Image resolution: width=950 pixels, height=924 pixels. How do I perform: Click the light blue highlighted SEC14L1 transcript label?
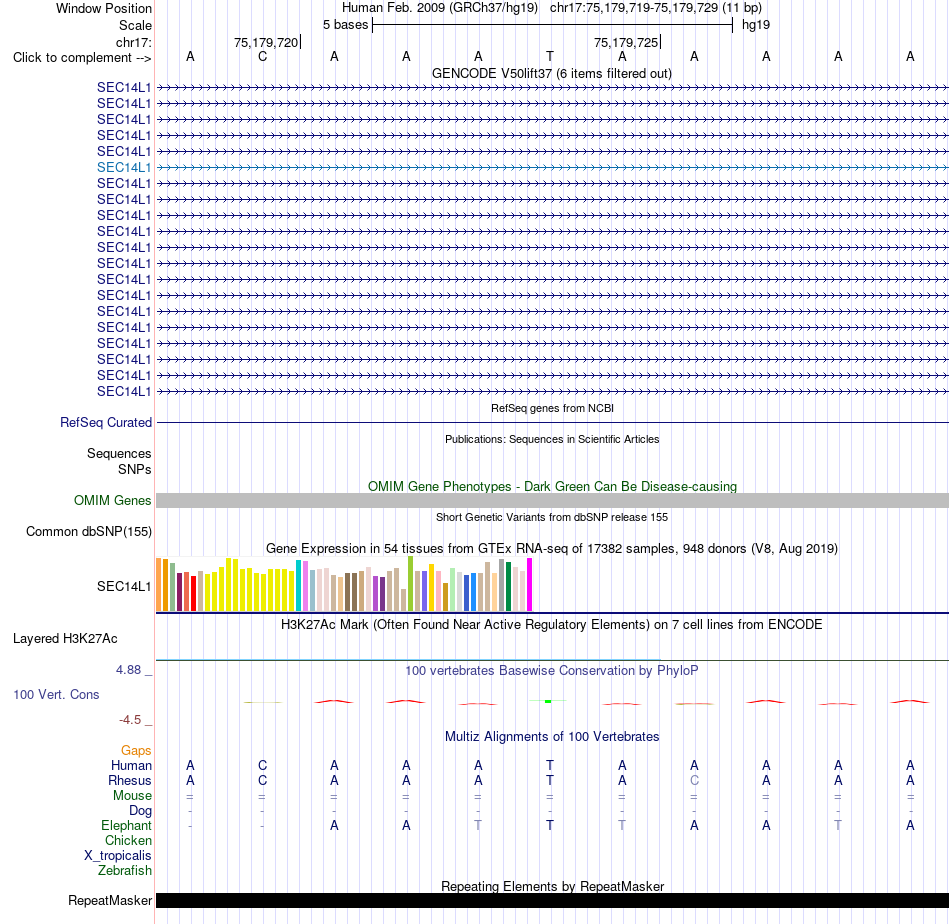coord(124,167)
